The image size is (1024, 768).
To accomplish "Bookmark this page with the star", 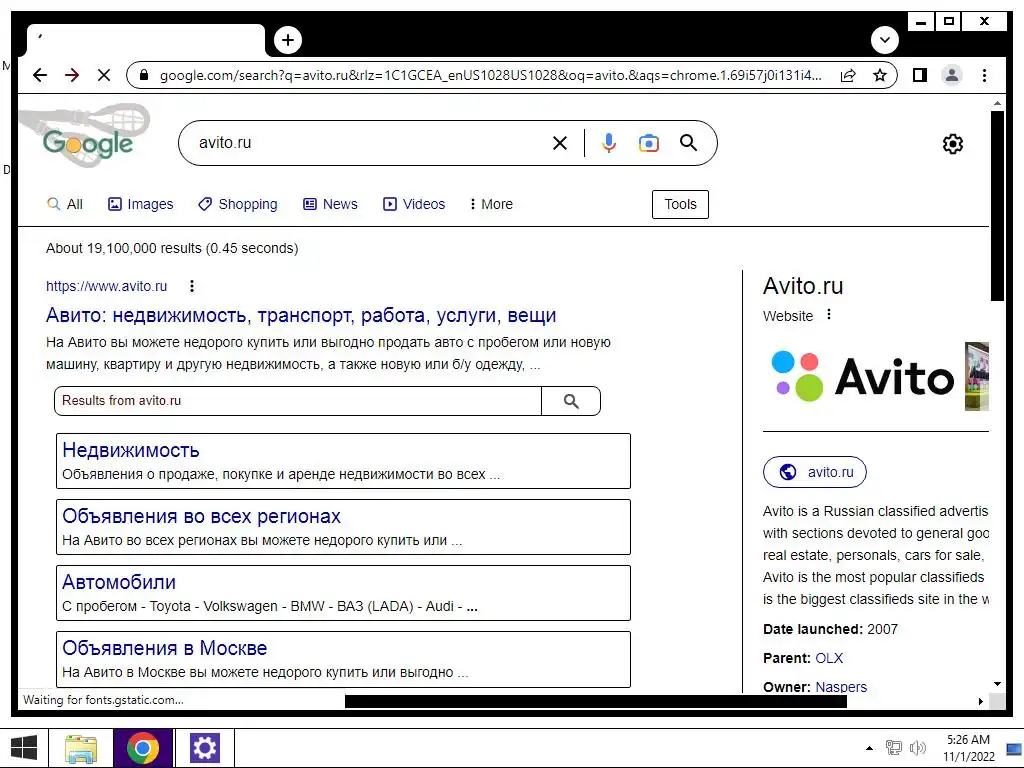I will click(x=880, y=75).
